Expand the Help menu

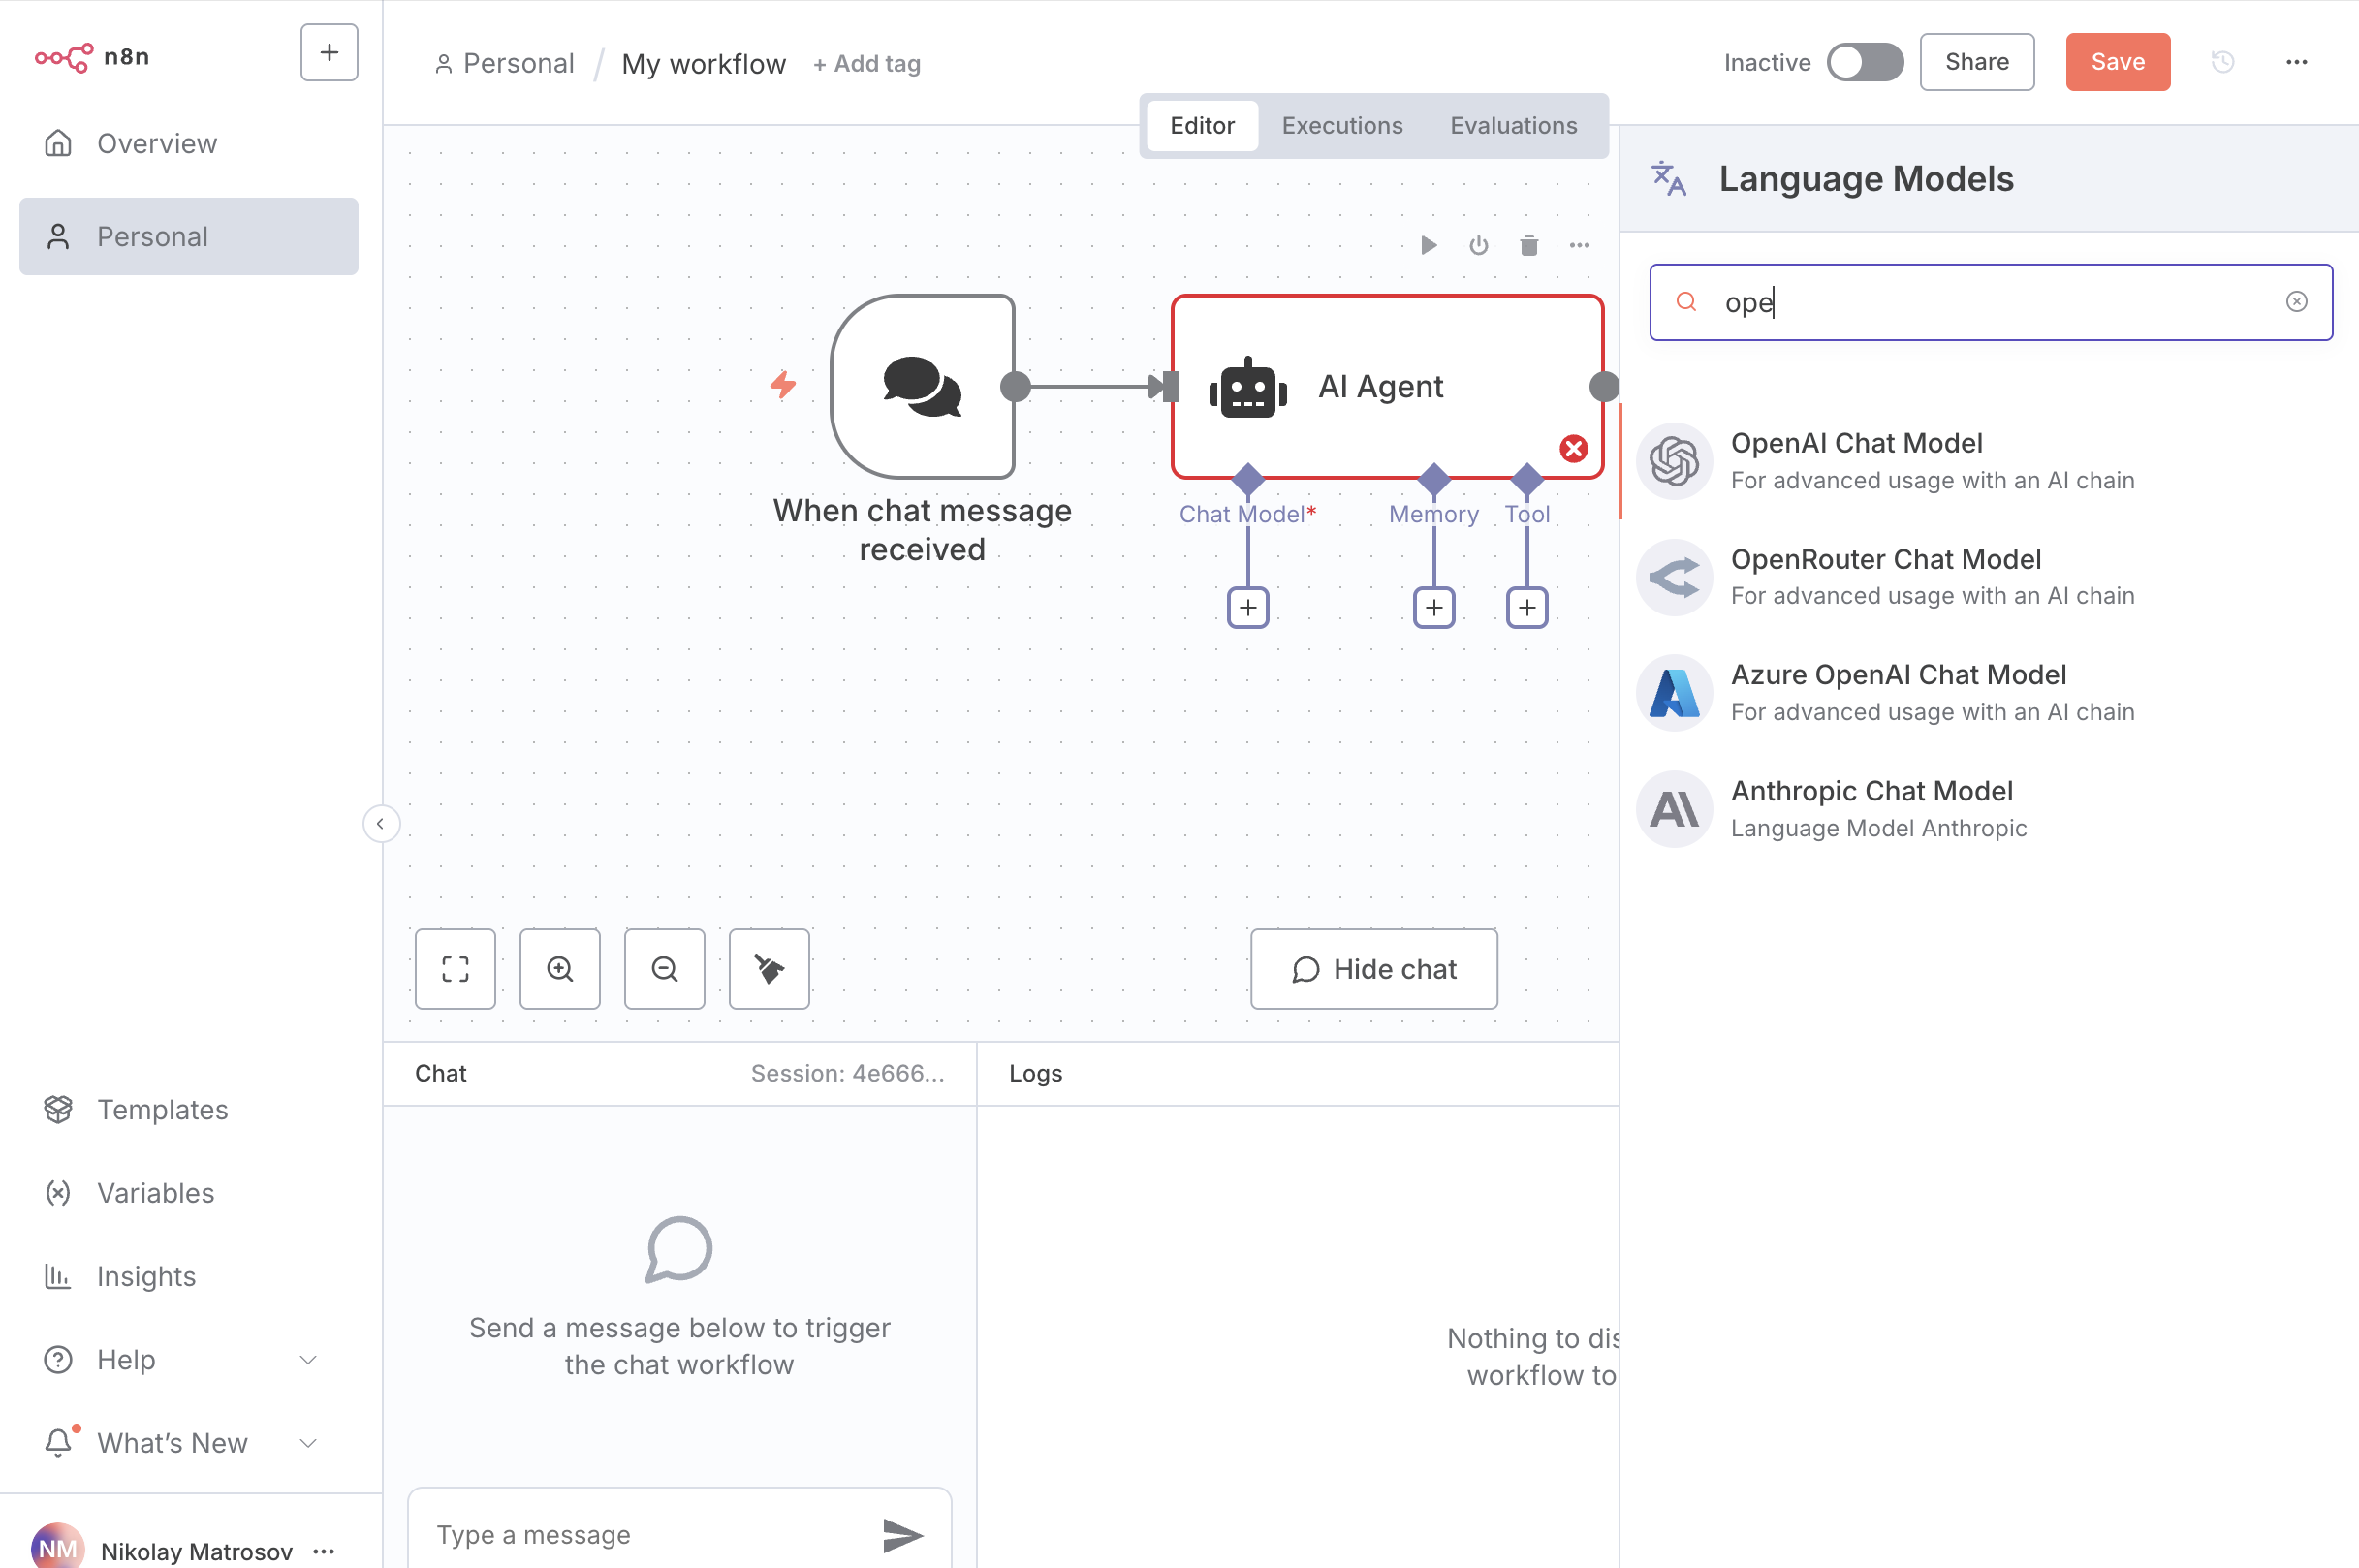pyautogui.click(x=189, y=1359)
